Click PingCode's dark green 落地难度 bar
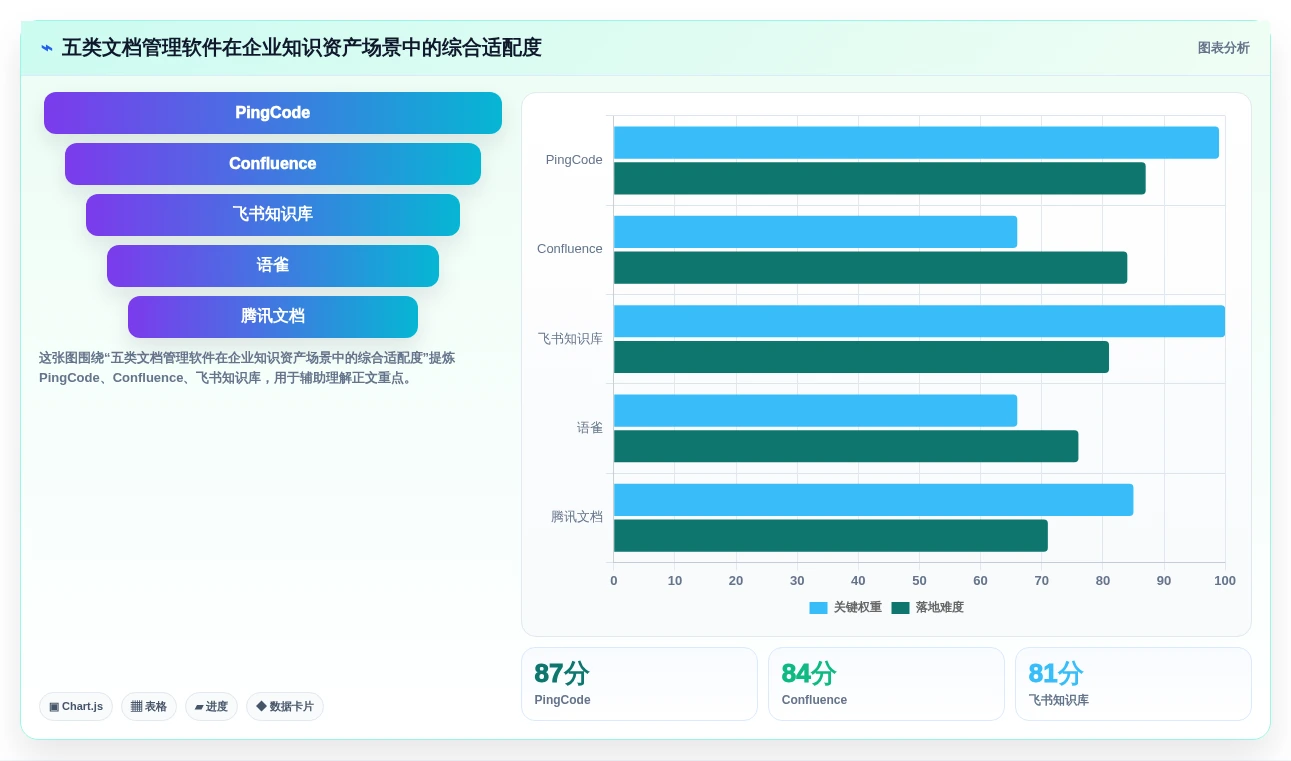Image resolution: width=1291 pixels, height=761 pixels. (x=880, y=179)
